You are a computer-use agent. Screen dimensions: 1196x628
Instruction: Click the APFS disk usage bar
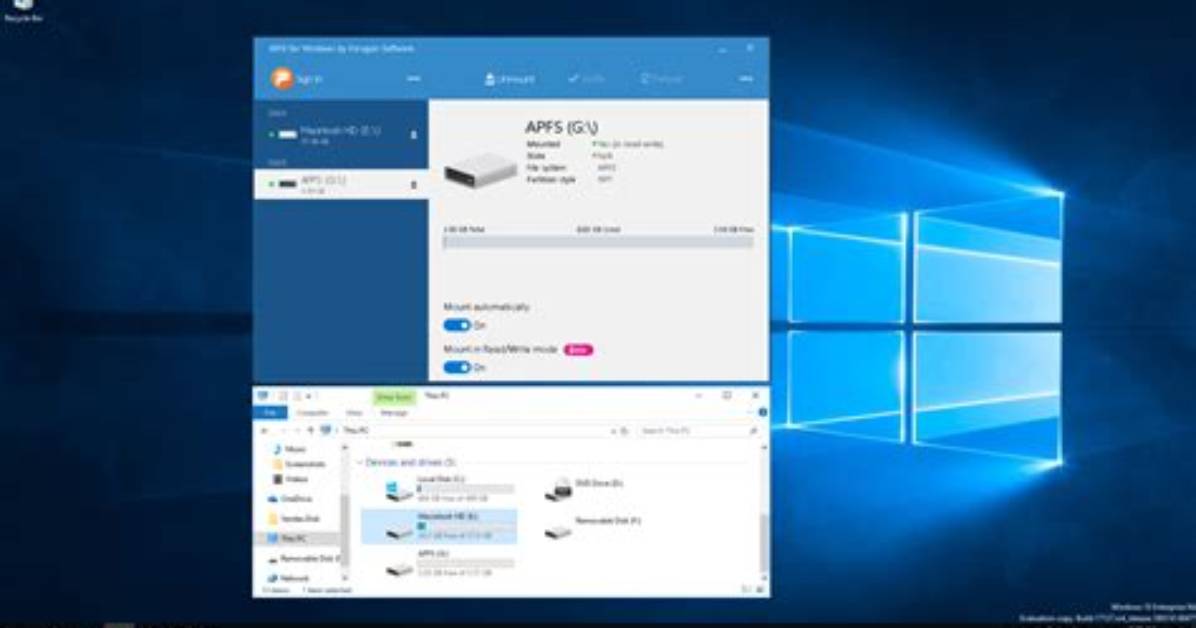[599, 242]
